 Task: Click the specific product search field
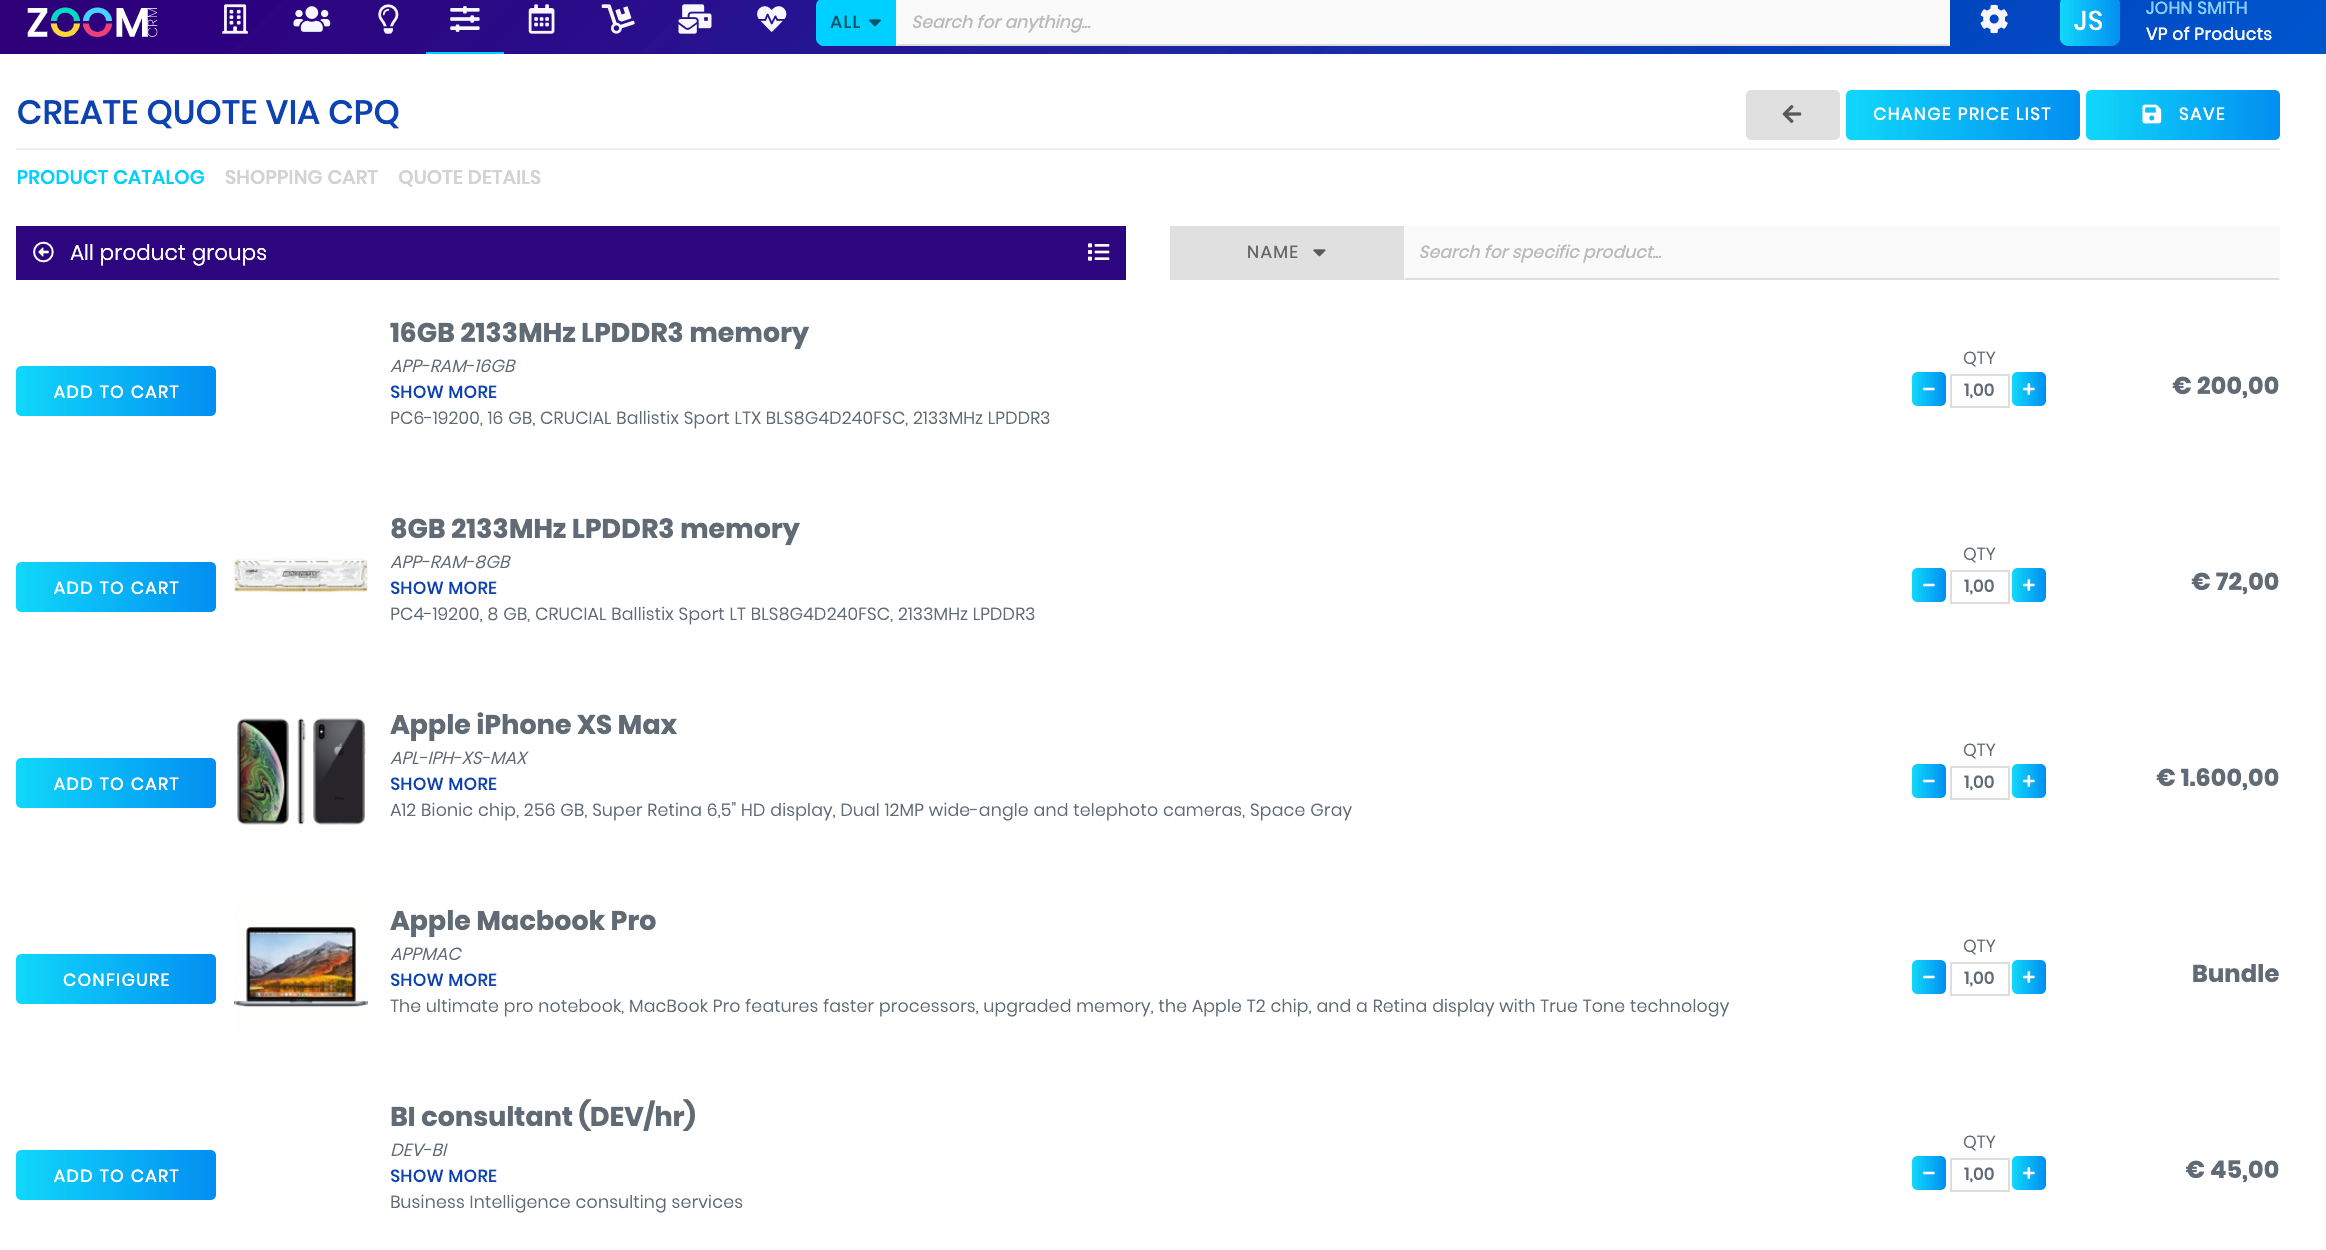pos(1840,253)
